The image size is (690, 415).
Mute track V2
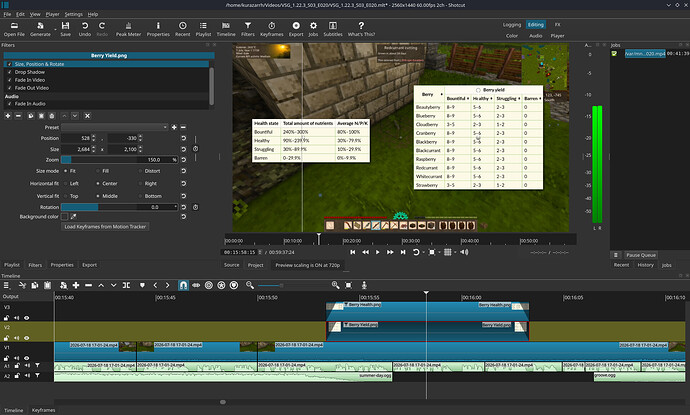[16, 338]
